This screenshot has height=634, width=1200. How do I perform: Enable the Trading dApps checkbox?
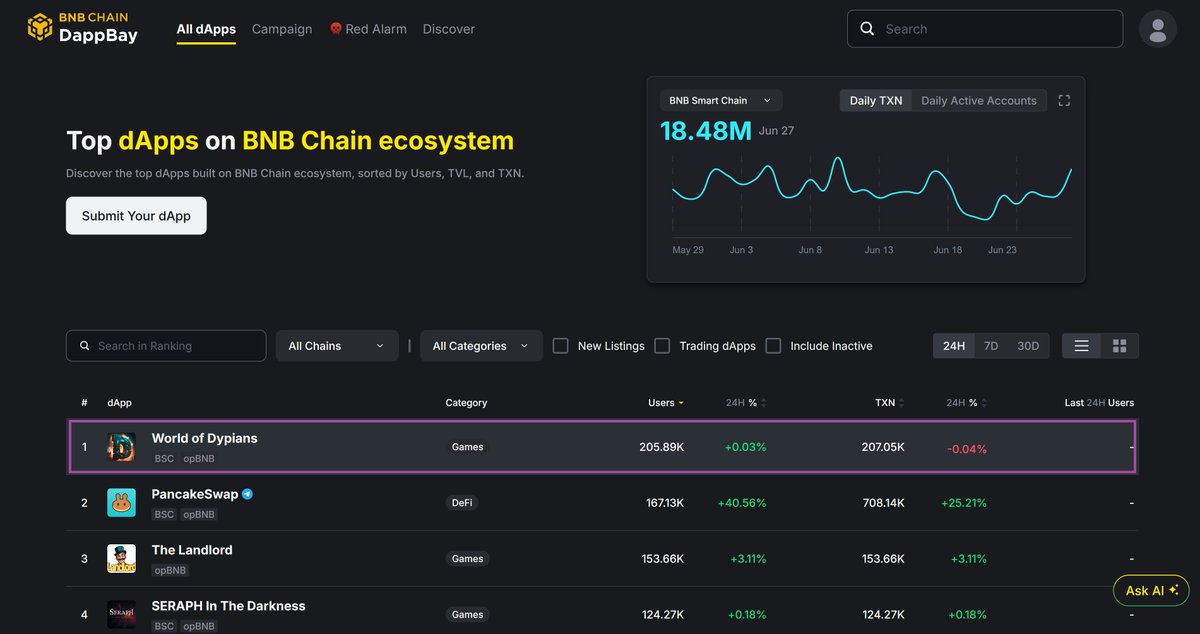pyautogui.click(x=662, y=346)
